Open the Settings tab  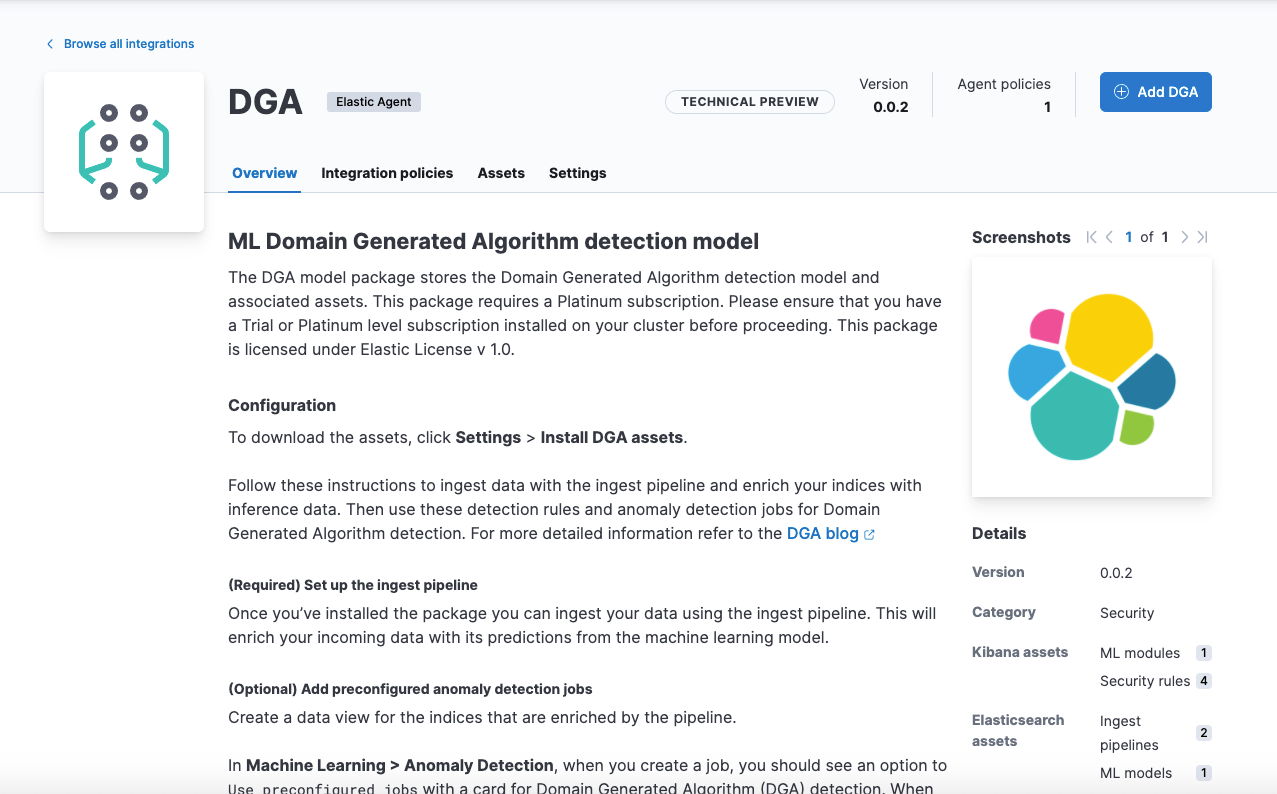(x=577, y=173)
